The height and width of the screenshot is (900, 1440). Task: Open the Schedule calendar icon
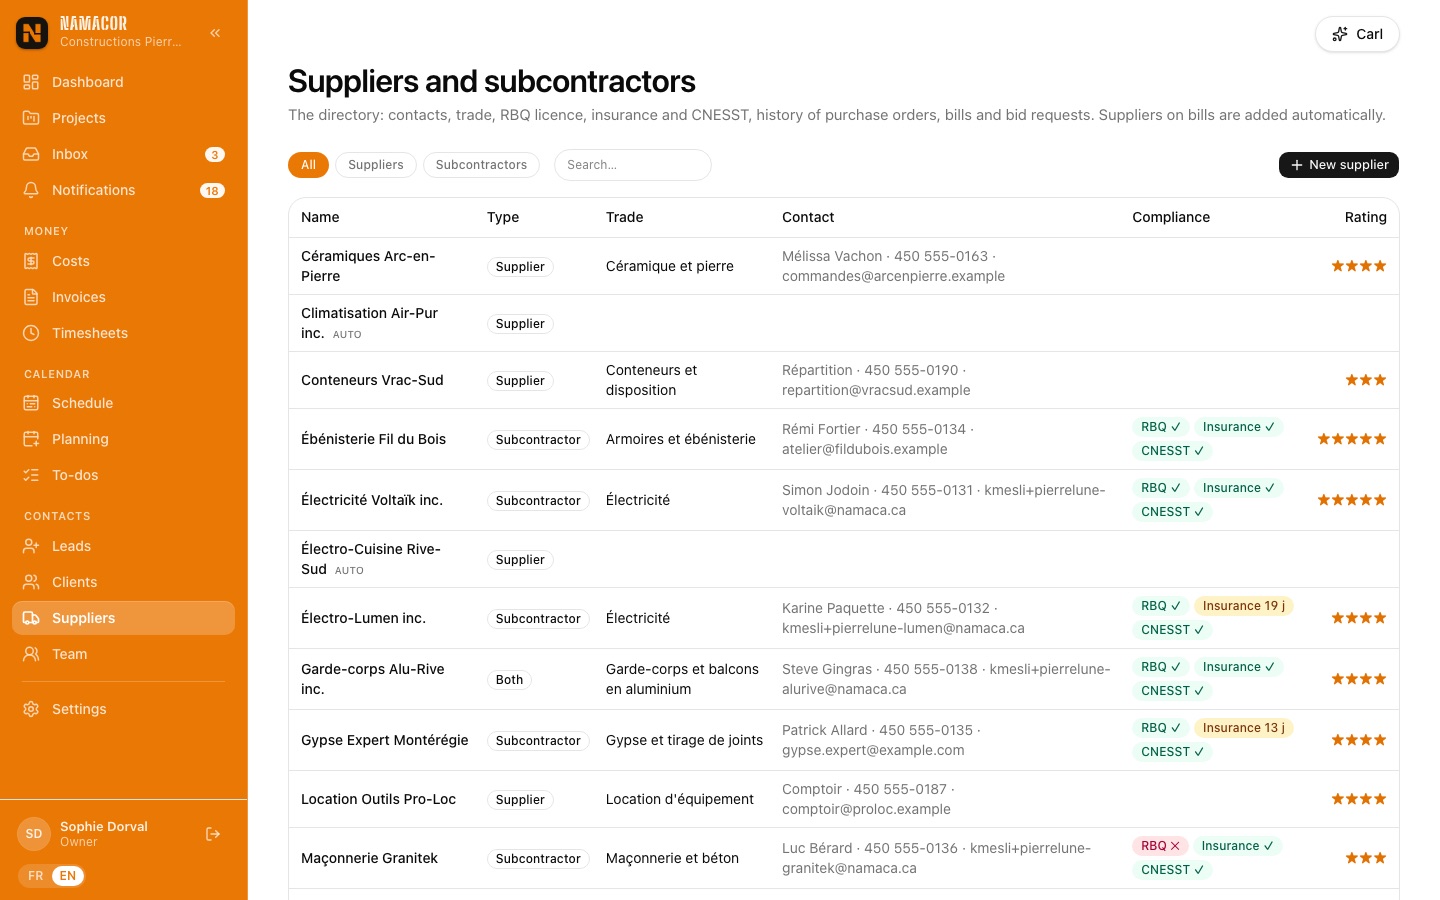(x=31, y=403)
